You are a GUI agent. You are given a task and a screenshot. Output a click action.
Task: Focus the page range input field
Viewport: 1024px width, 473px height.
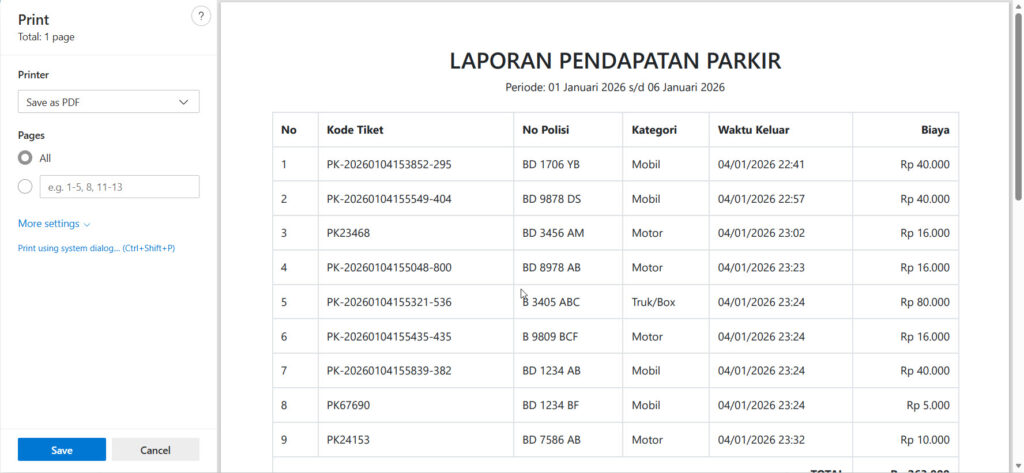(119, 187)
